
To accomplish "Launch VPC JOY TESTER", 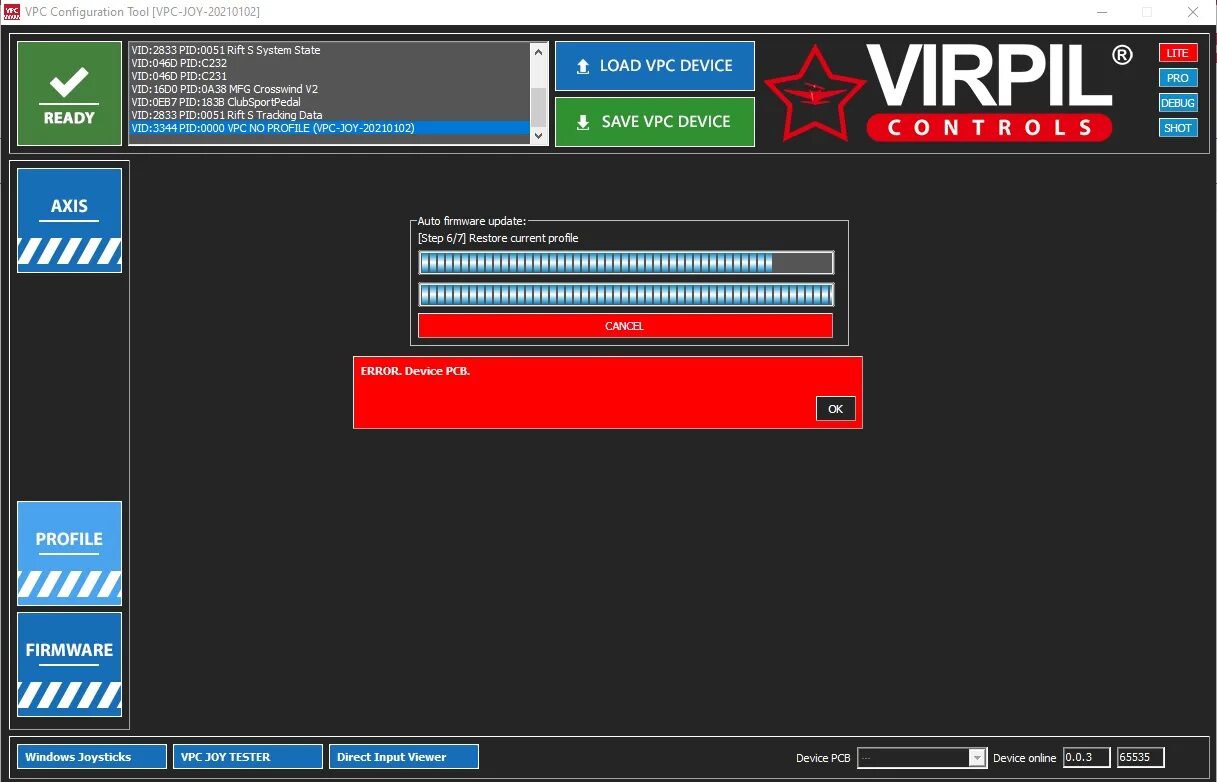I will [248, 757].
